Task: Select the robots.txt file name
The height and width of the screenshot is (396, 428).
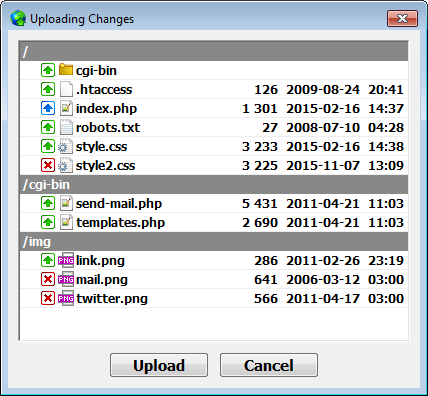Action: (x=108, y=127)
